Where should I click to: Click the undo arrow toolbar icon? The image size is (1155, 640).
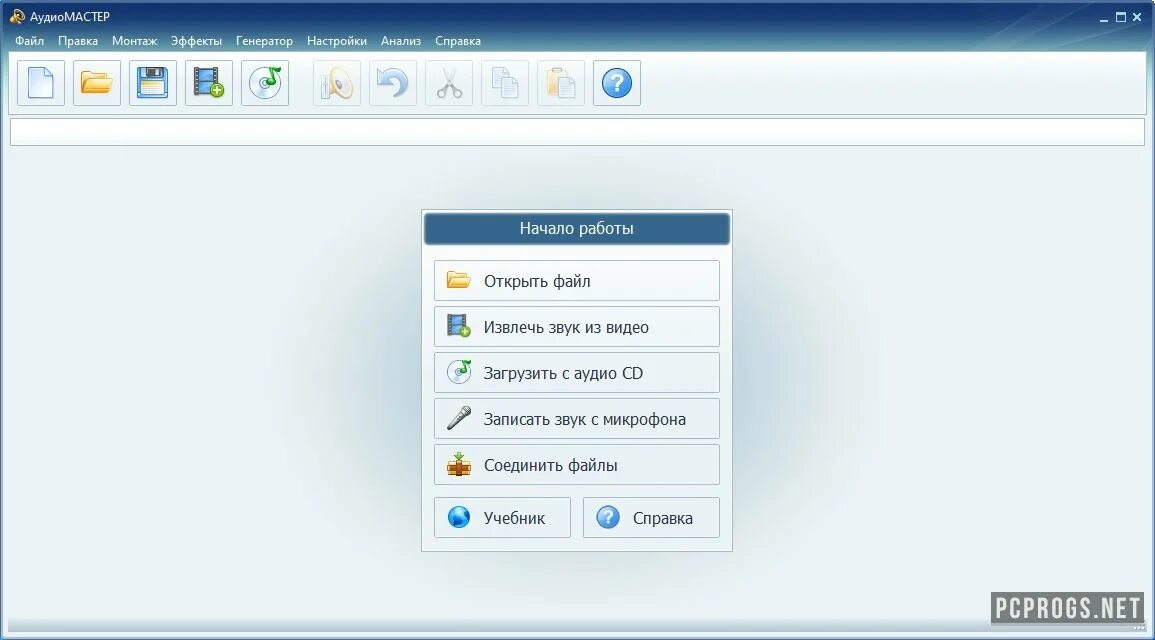(x=393, y=82)
